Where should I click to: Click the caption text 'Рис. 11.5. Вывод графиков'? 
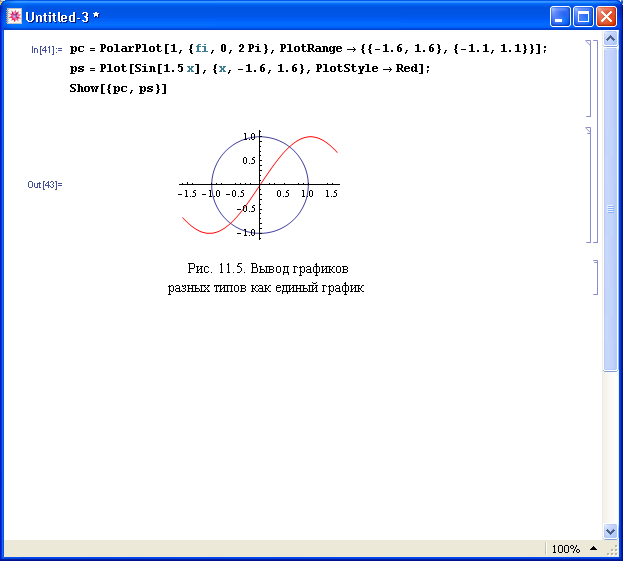pos(268,269)
